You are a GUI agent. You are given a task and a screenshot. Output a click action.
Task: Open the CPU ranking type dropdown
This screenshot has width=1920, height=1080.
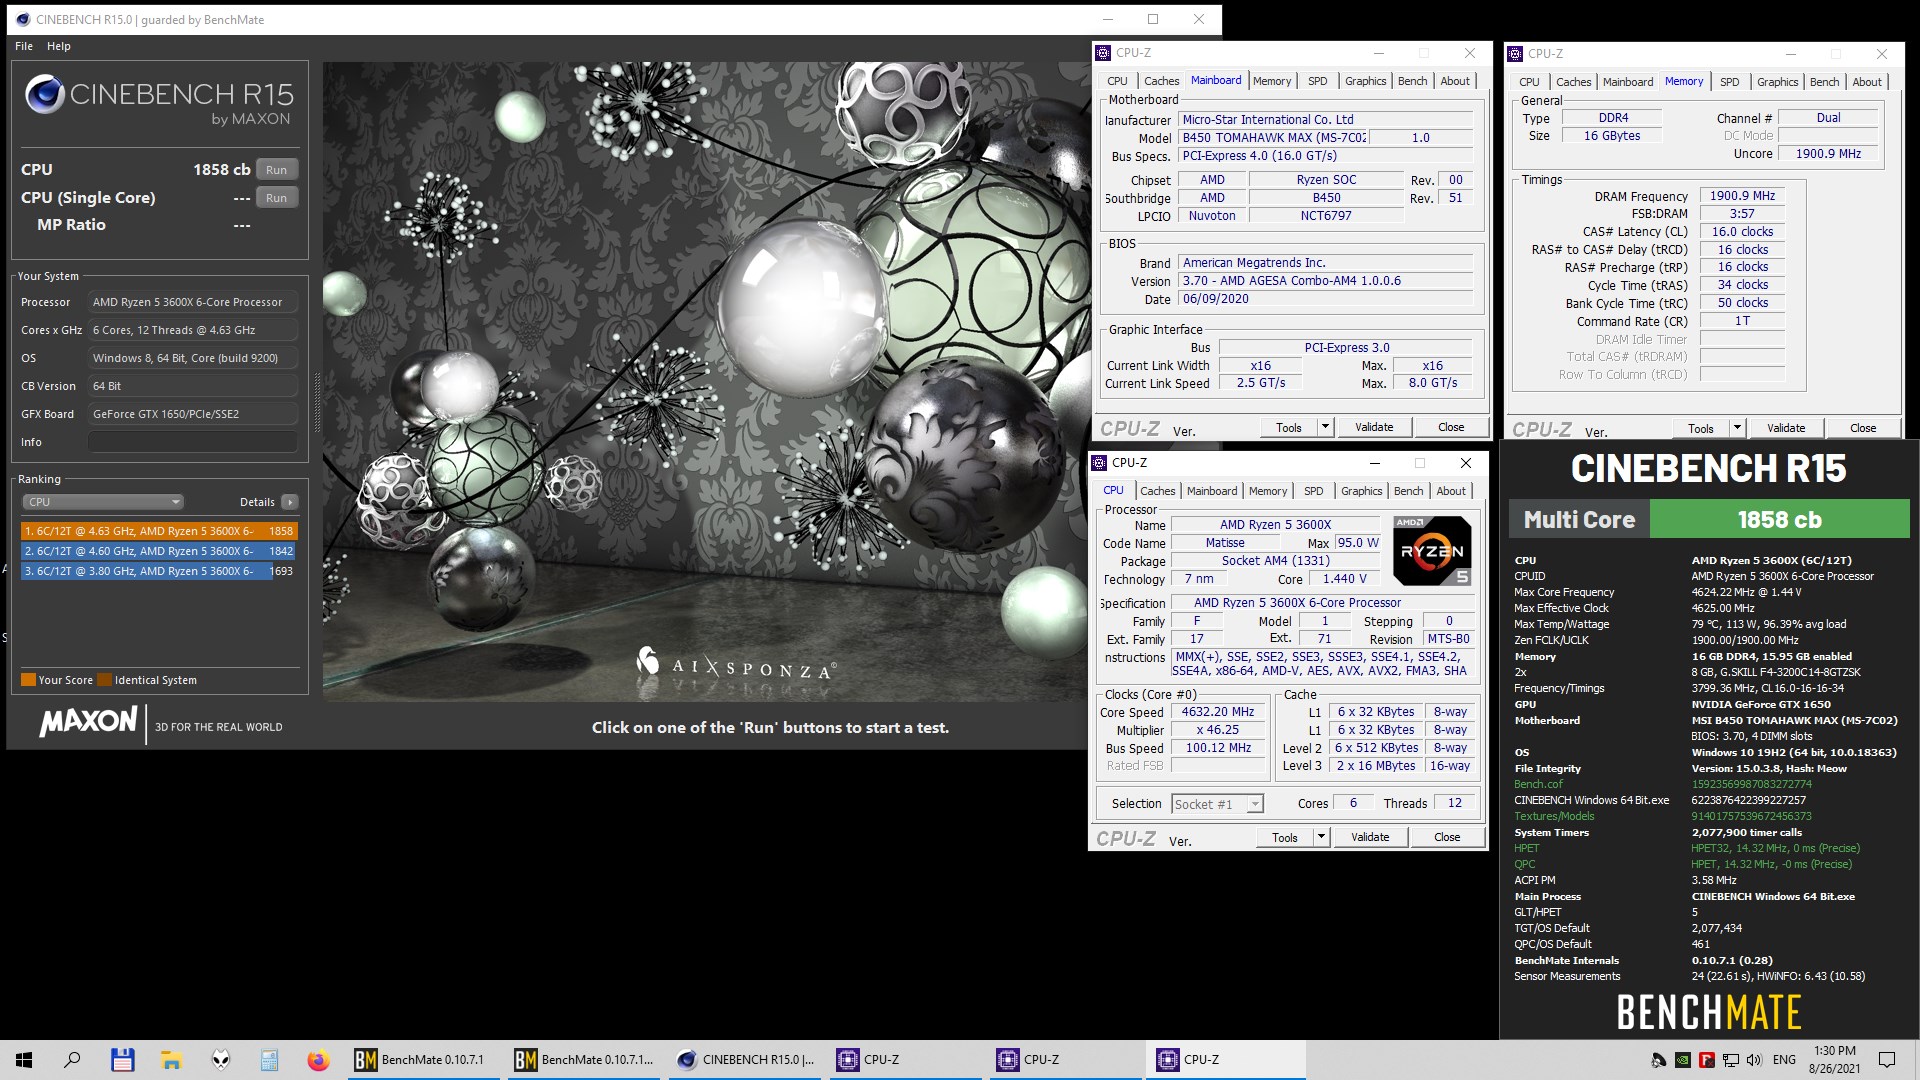[102, 502]
